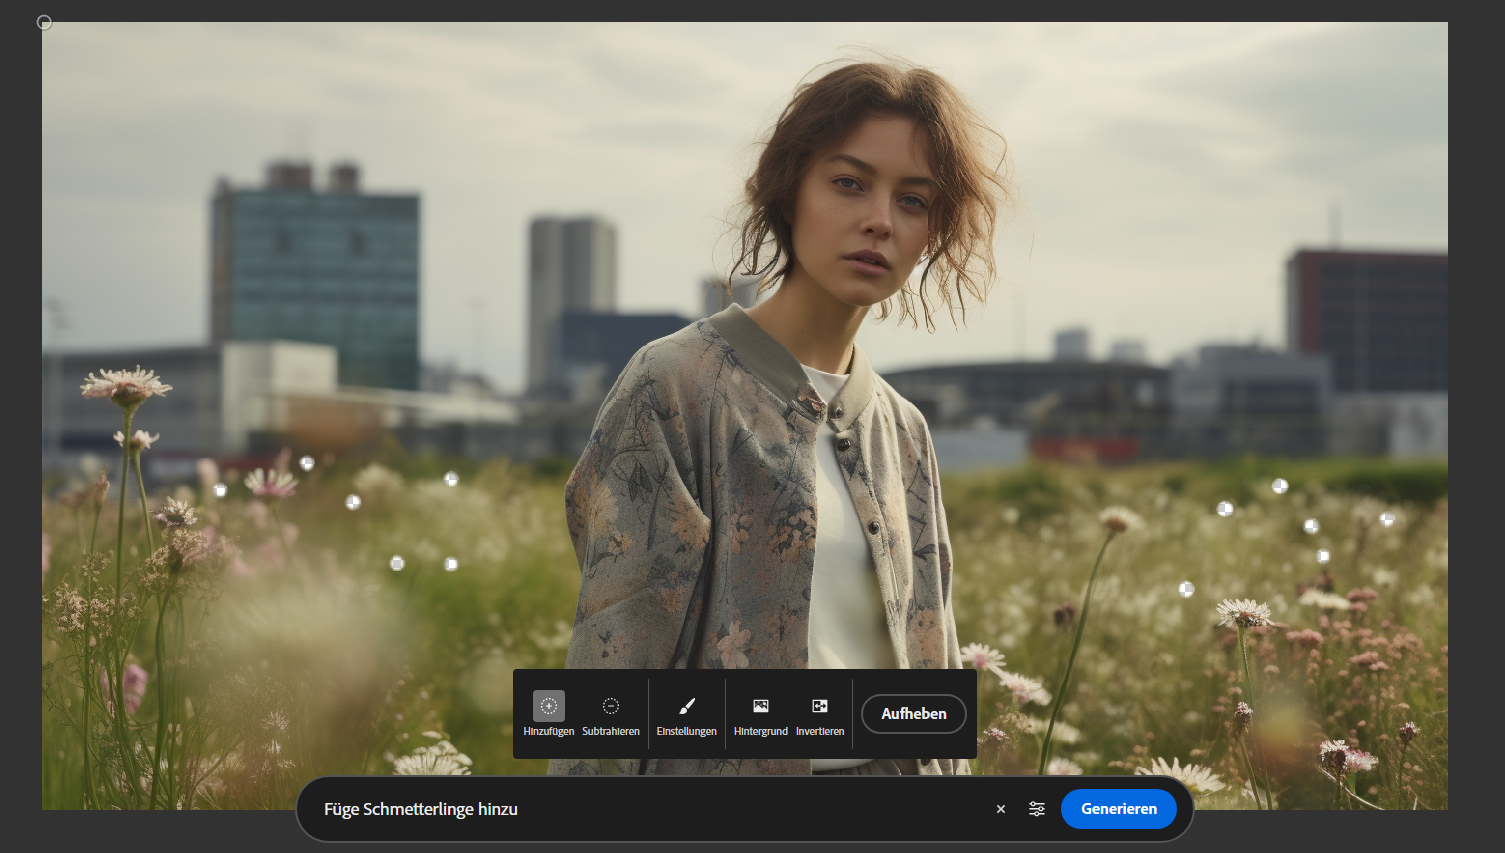Click the circular brush cursor at canvas corner
1505x853 pixels.
(x=44, y=22)
